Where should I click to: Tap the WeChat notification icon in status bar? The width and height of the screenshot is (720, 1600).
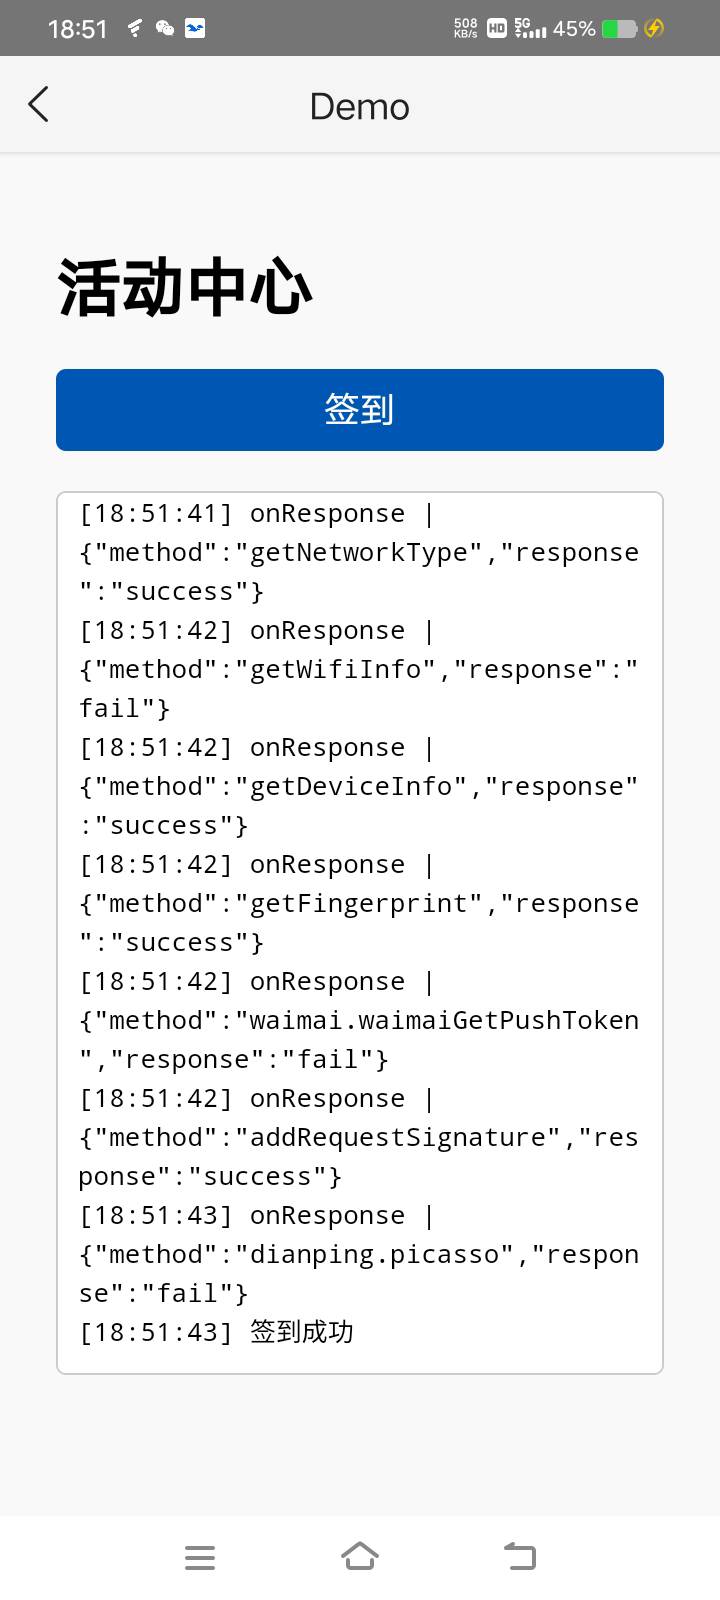pos(165,28)
